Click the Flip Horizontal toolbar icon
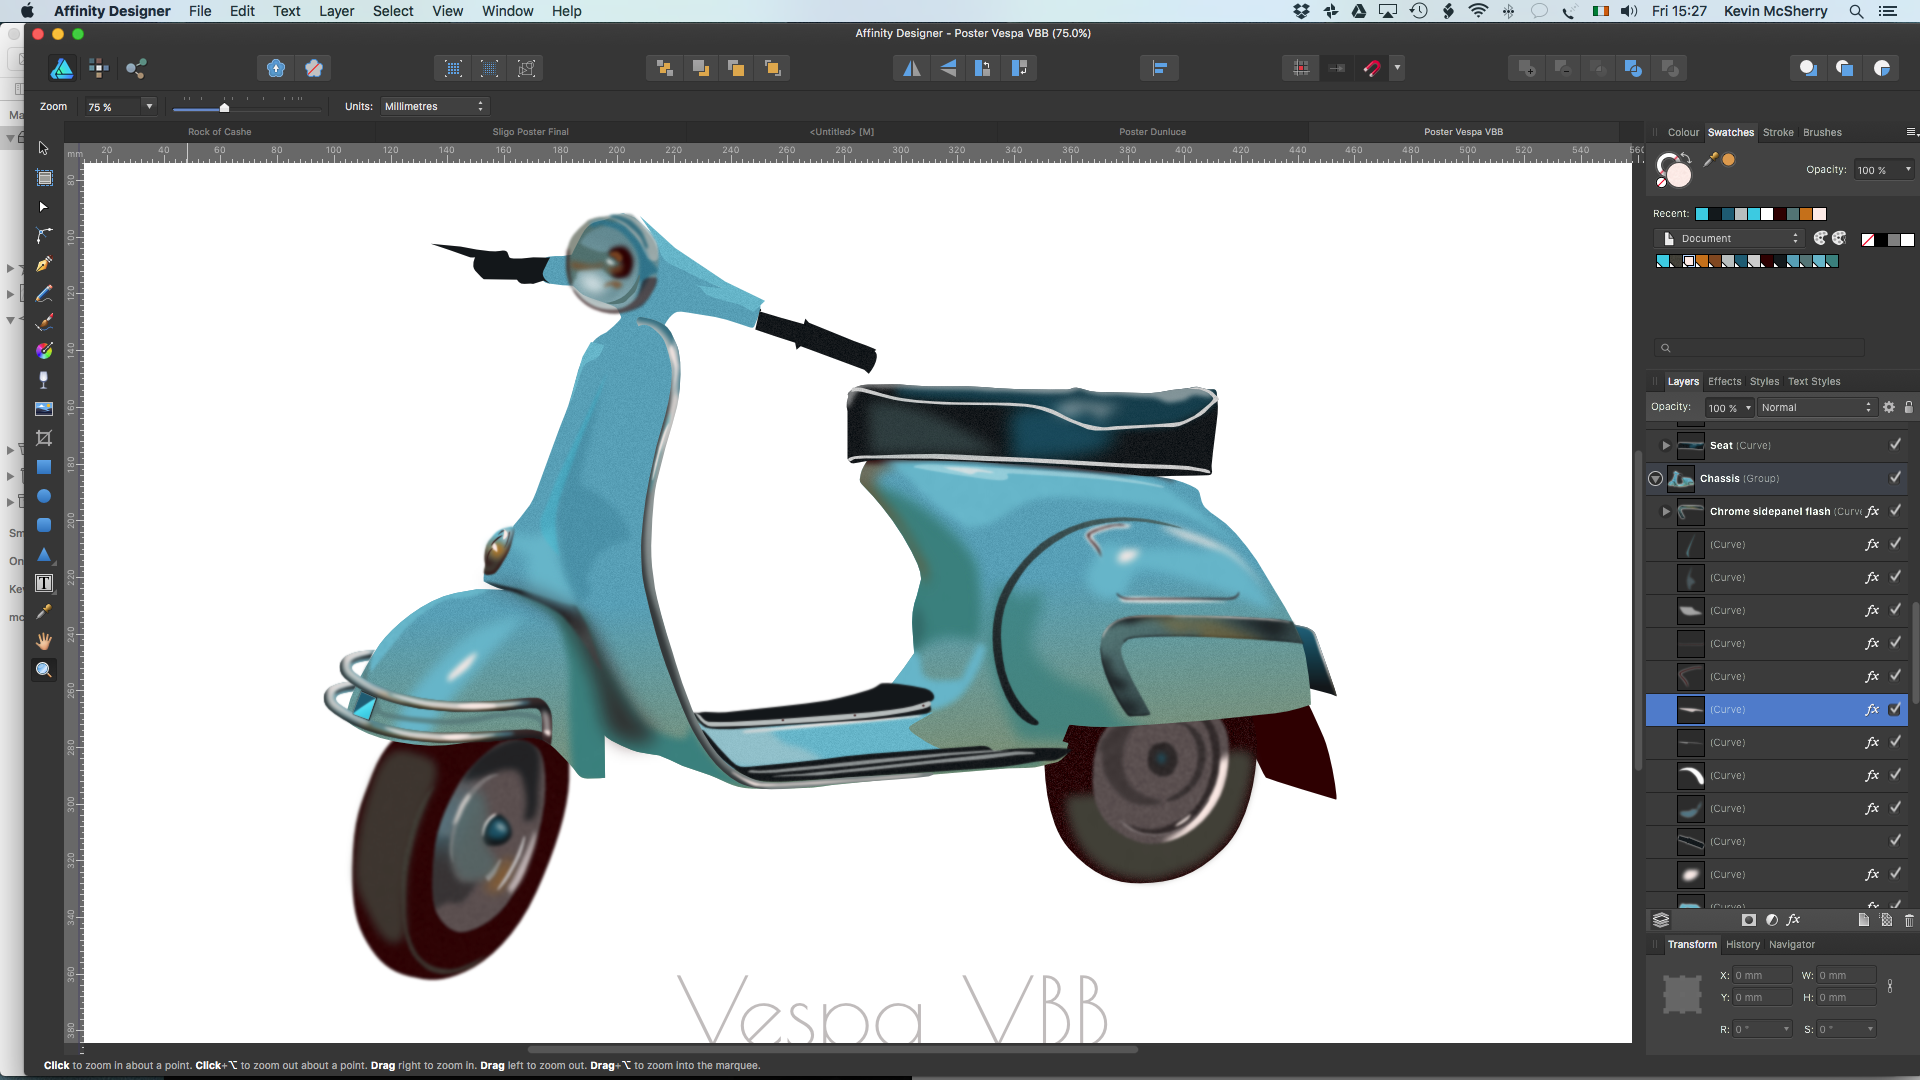The height and width of the screenshot is (1080, 1920). click(x=911, y=68)
